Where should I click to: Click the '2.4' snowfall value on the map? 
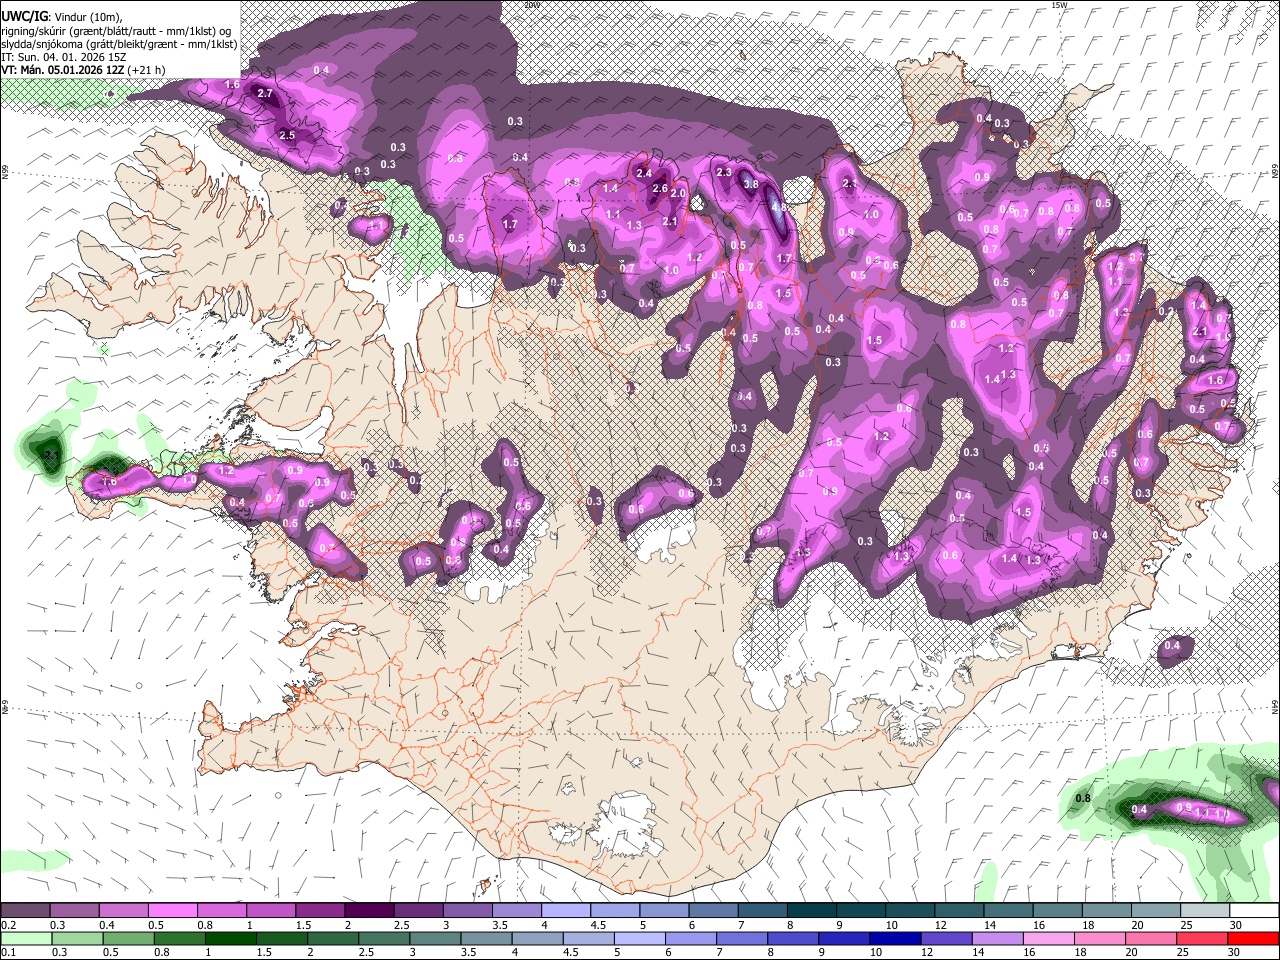[644, 174]
